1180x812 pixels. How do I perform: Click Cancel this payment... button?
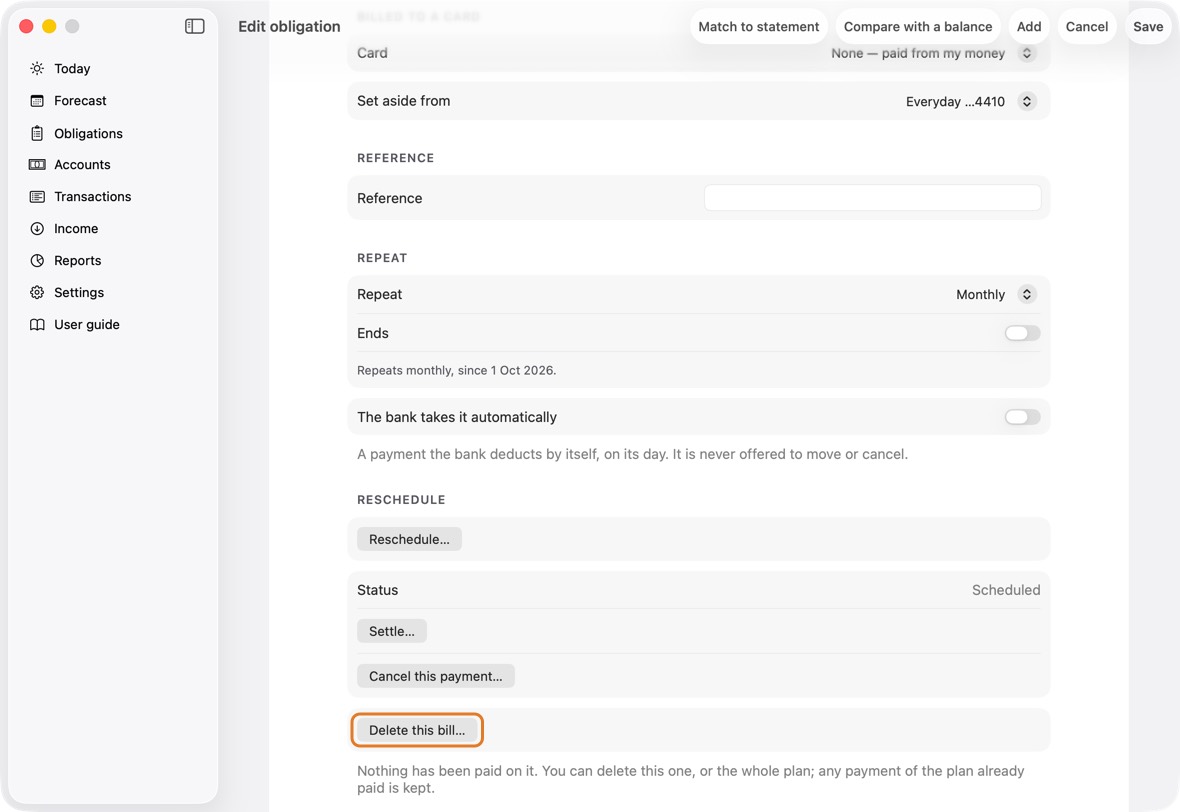click(436, 677)
